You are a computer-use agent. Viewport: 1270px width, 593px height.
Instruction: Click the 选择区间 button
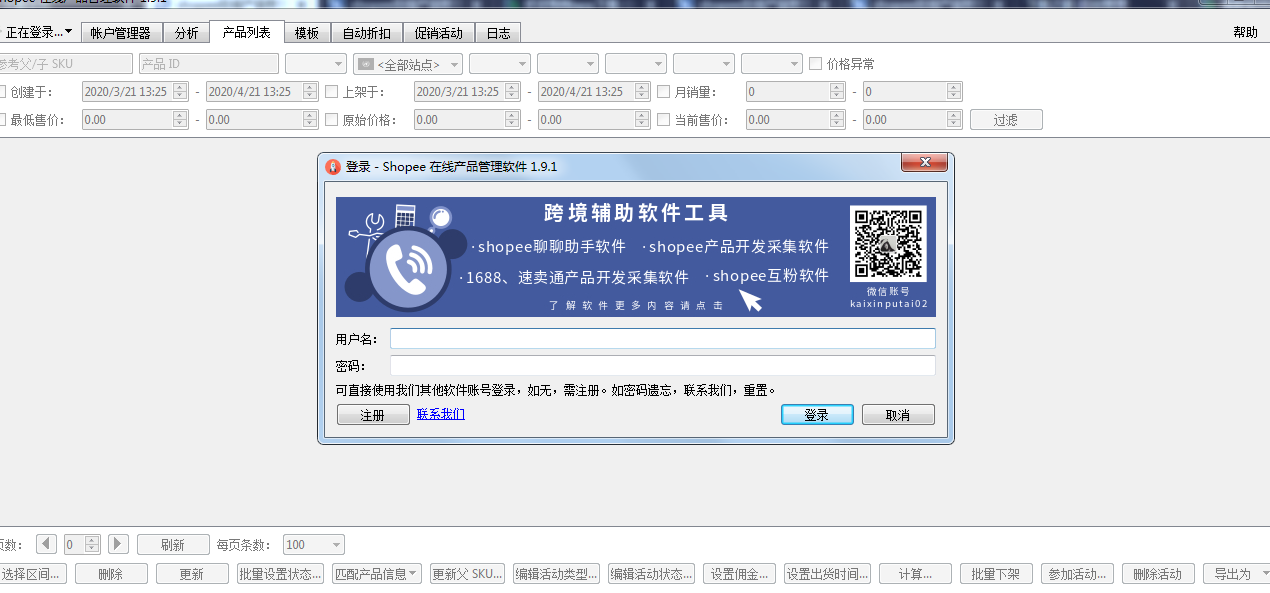pyautogui.click(x=33, y=574)
